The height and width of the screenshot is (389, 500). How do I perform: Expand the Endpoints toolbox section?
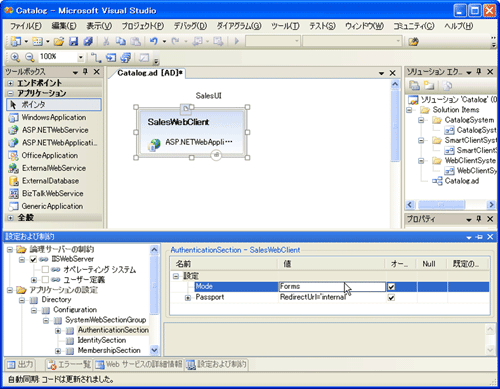point(10,83)
